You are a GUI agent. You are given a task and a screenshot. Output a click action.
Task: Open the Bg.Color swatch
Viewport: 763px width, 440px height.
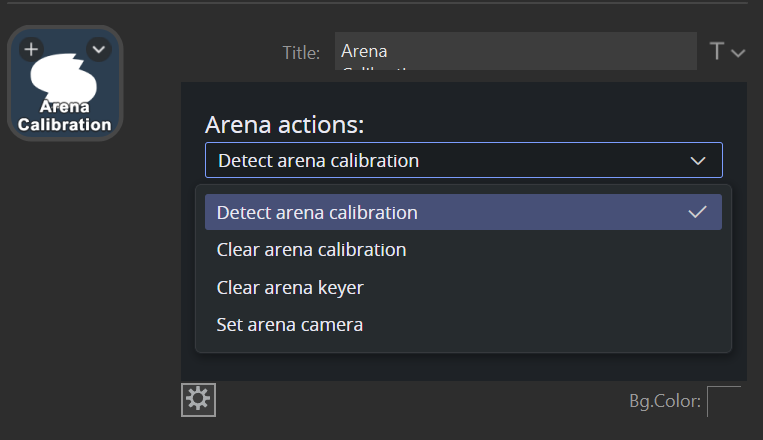click(x=724, y=402)
